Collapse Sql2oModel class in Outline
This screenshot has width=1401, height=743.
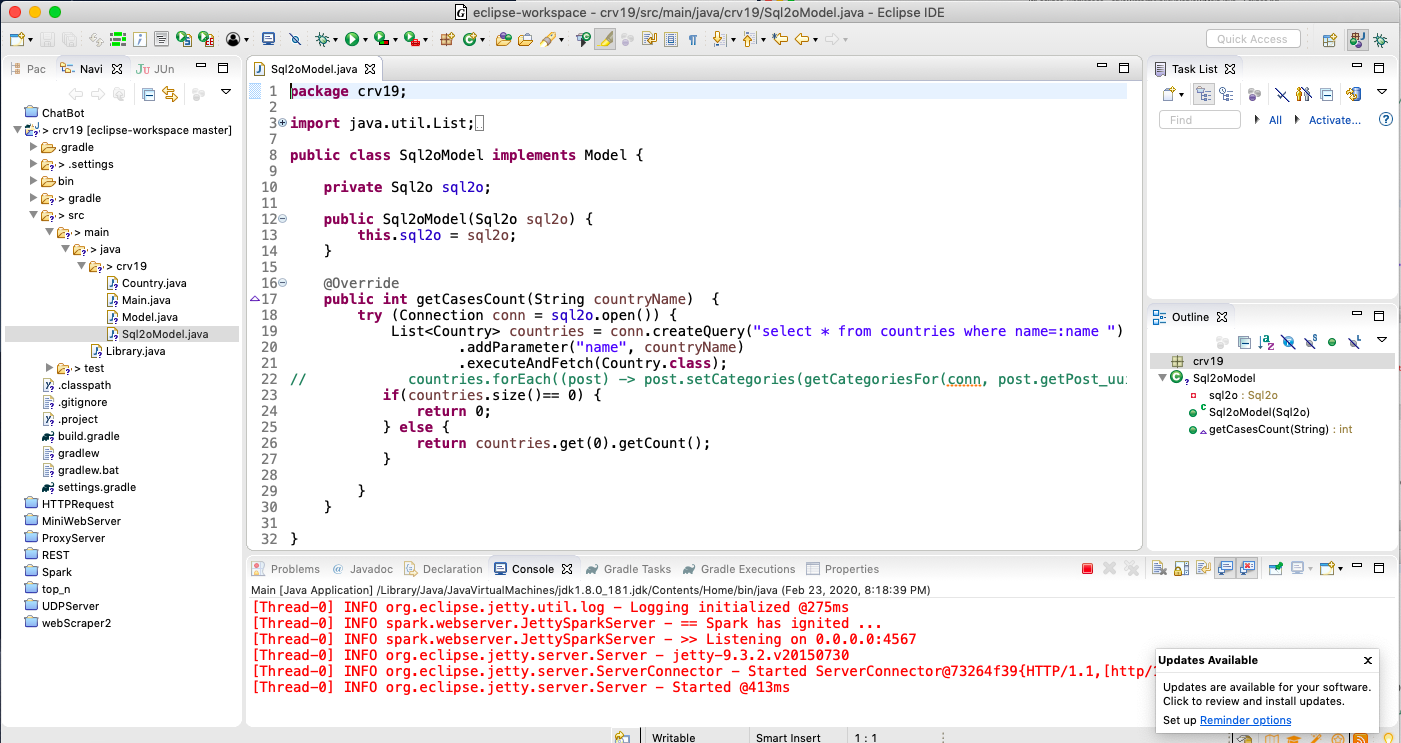(1161, 378)
